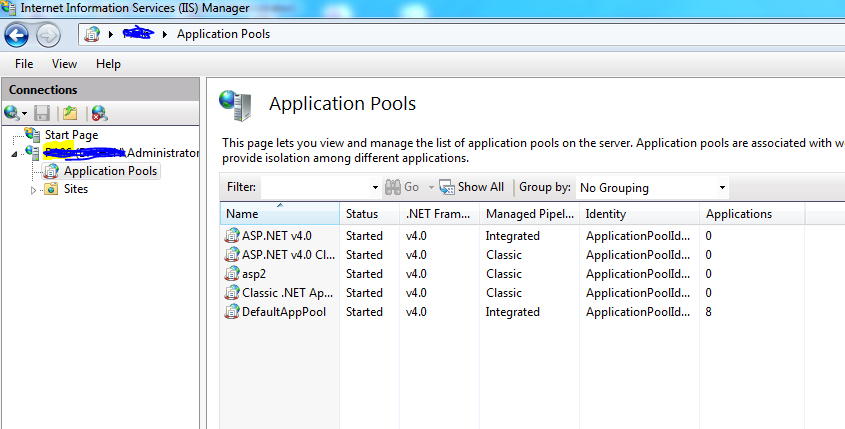Click the Classic pipeline cell for asp2
Image resolution: width=845 pixels, height=429 pixels.
(504, 274)
